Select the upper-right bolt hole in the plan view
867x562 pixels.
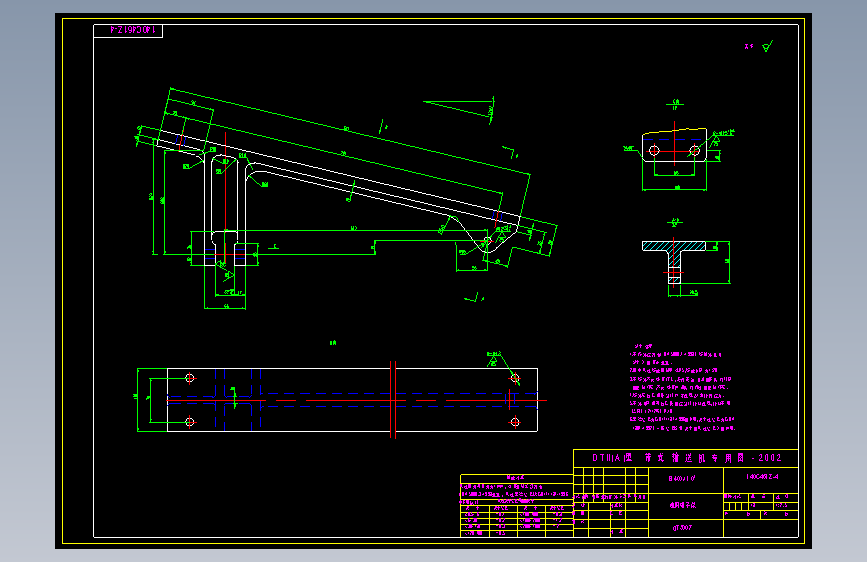[x=515, y=378]
